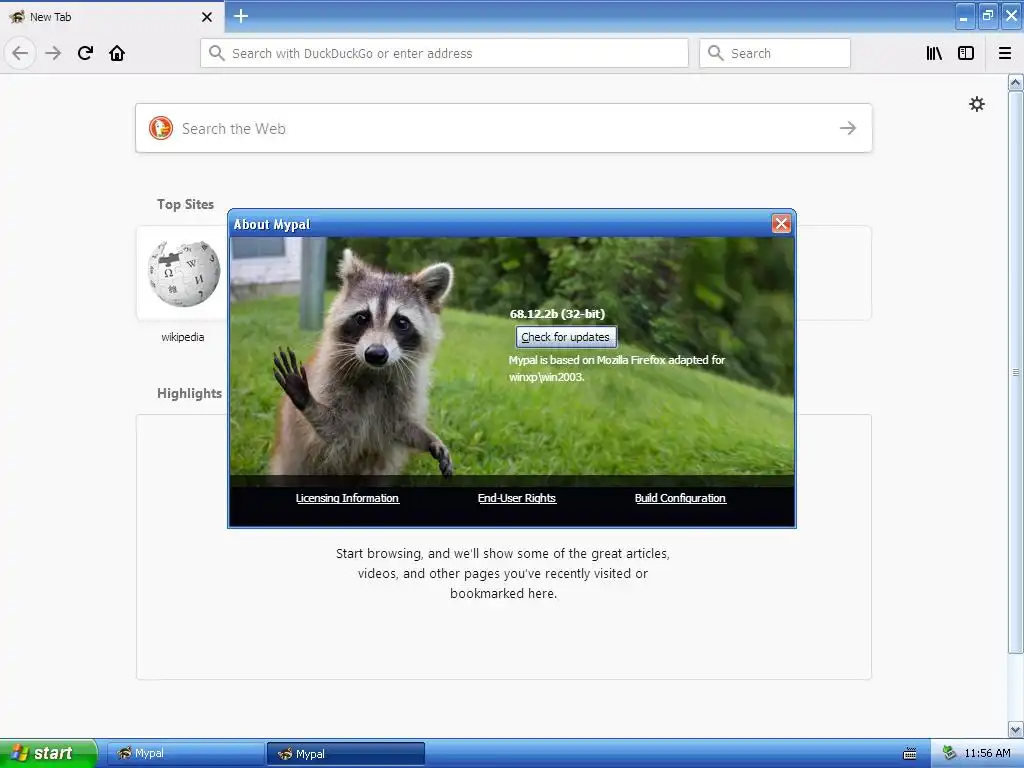This screenshot has height=768, width=1024.
Task: Switch to second active Mypal taskbar button
Action: click(x=345, y=753)
